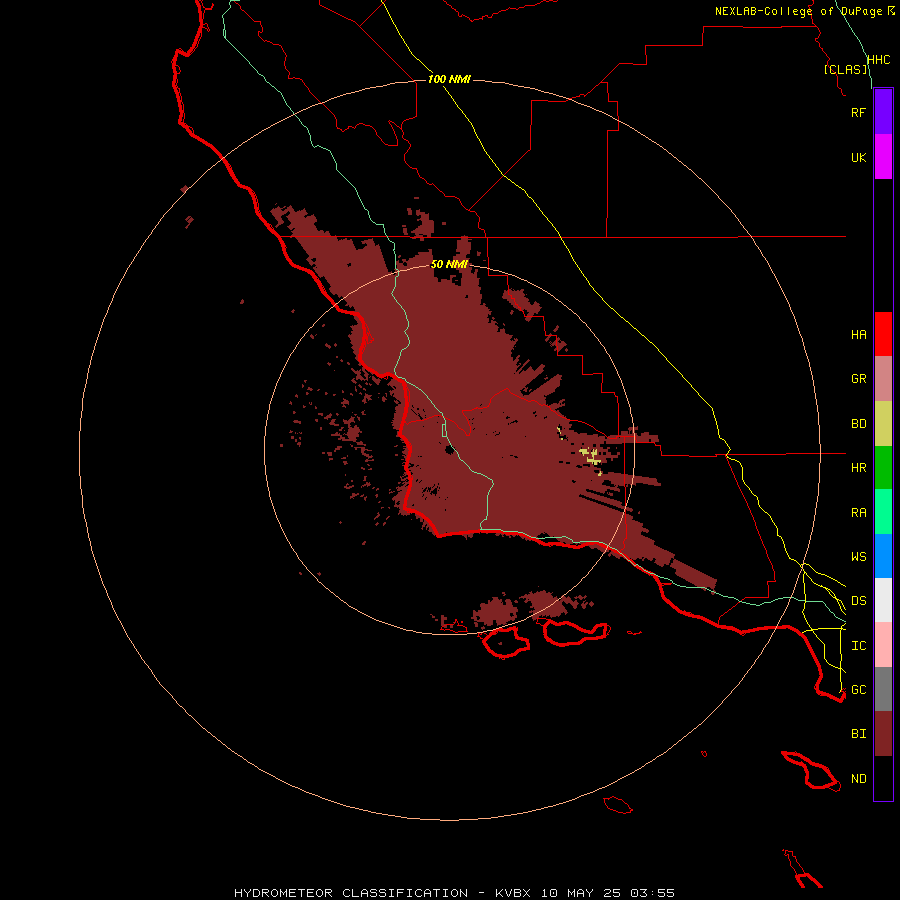Click the DS white legend swatch
This screenshot has height=900, width=900.
(x=883, y=600)
